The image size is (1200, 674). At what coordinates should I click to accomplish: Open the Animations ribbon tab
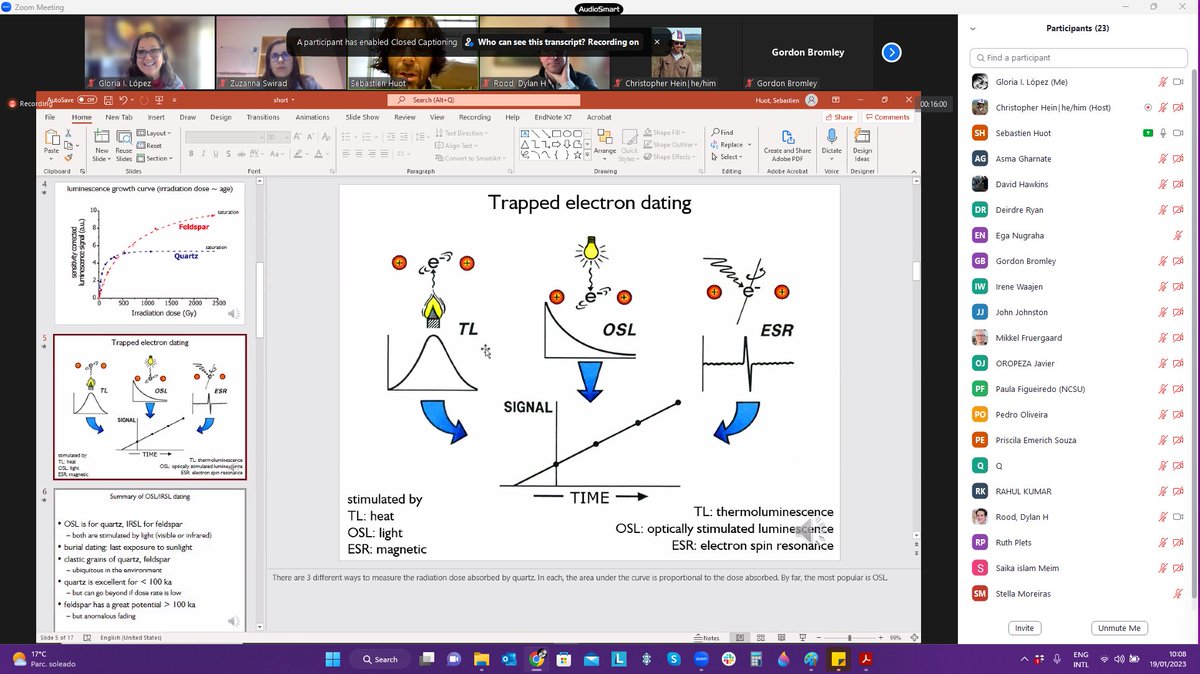pyautogui.click(x=312, y=117)
